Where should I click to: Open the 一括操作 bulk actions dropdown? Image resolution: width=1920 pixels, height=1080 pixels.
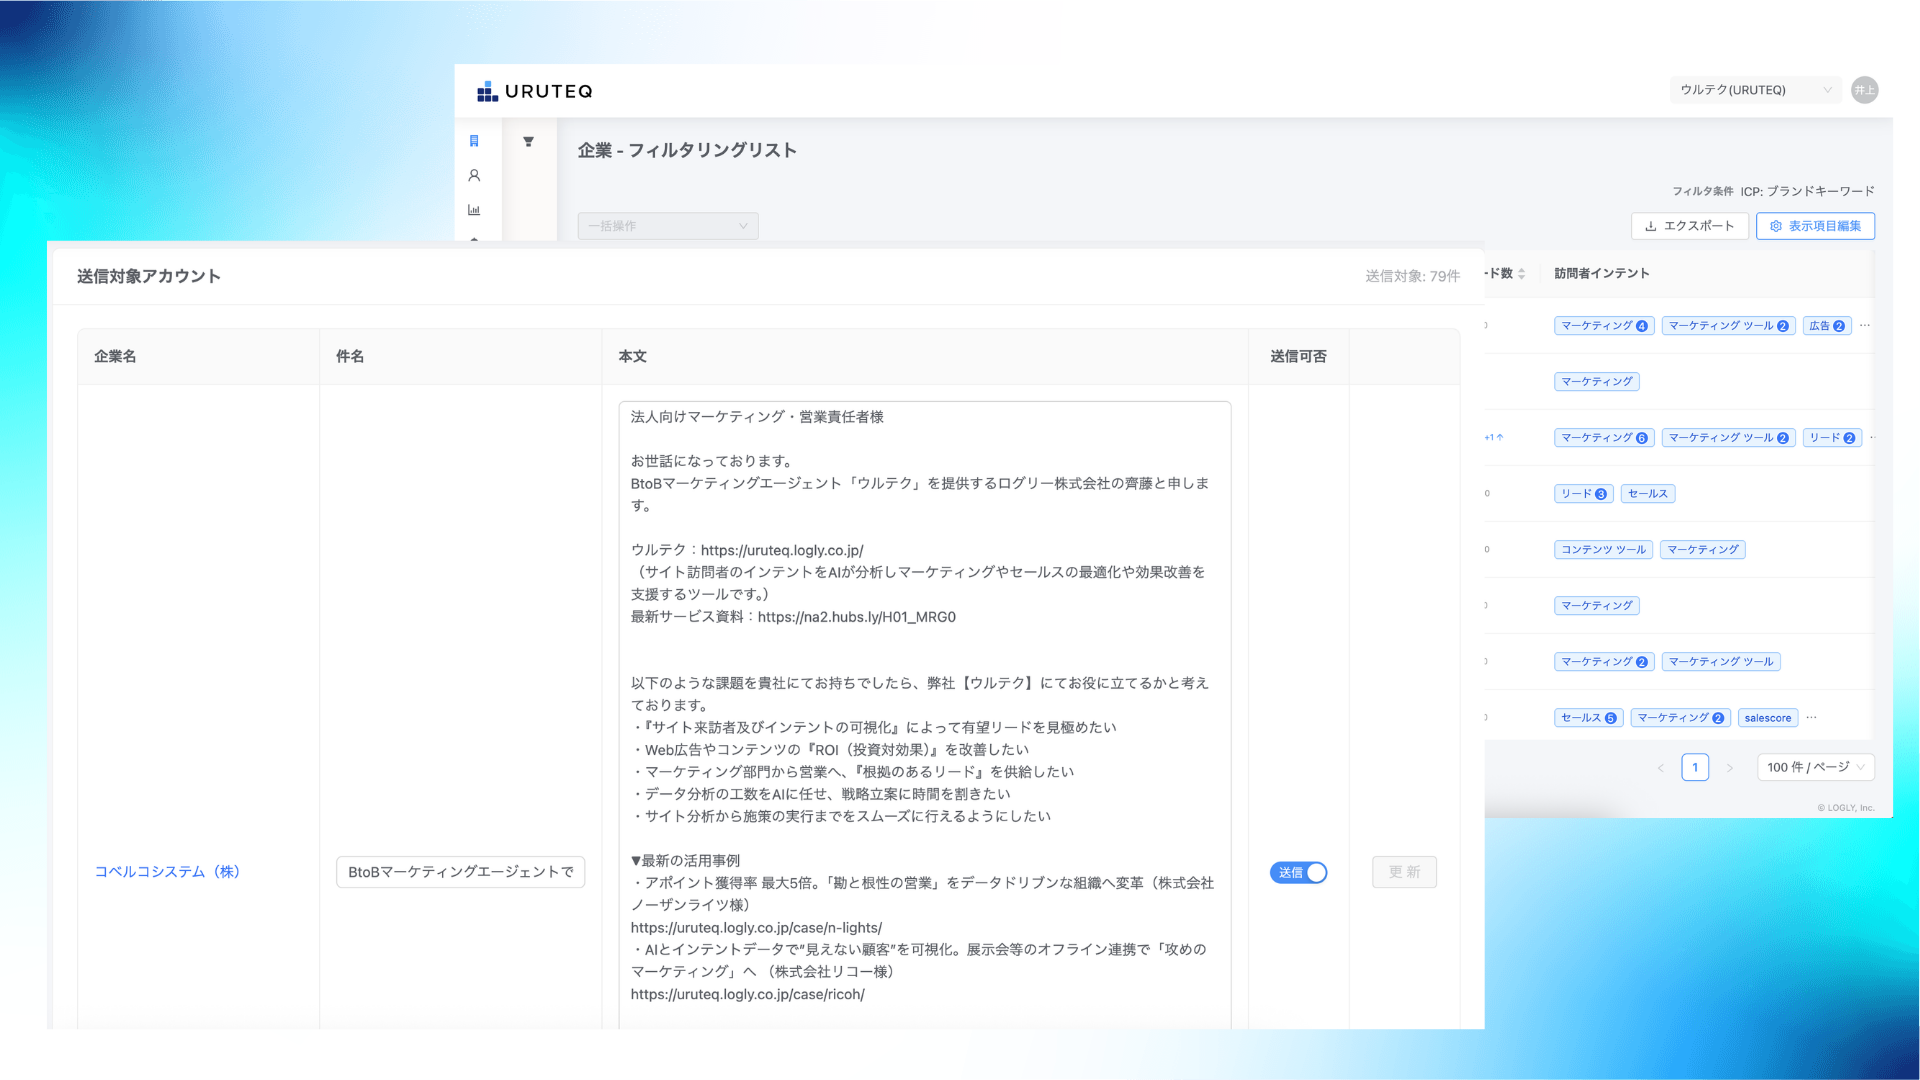(x=668, y=226)
